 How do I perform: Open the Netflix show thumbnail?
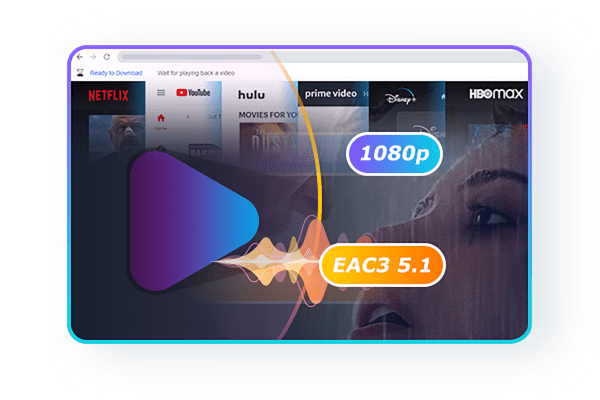117,137
